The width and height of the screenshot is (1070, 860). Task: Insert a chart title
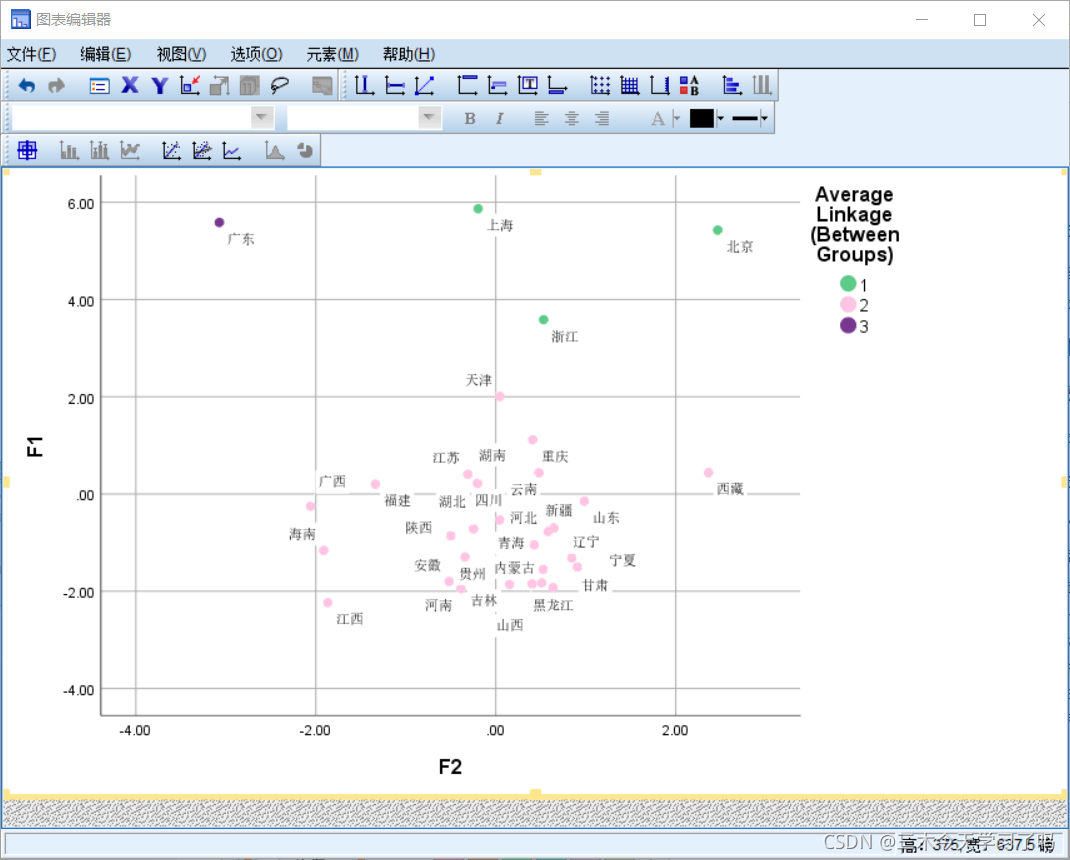pyautogui.click(x=467, y=85)
